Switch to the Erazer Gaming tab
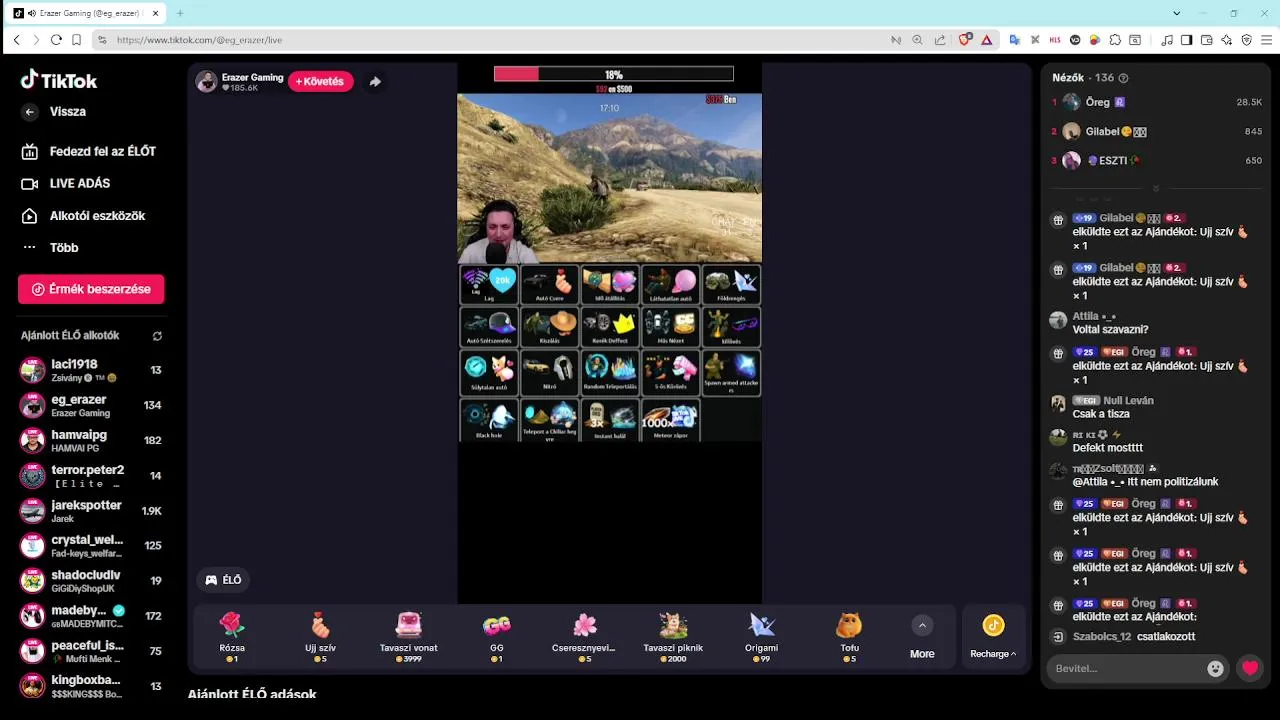The image size is (1280, 720). (85, 13)
